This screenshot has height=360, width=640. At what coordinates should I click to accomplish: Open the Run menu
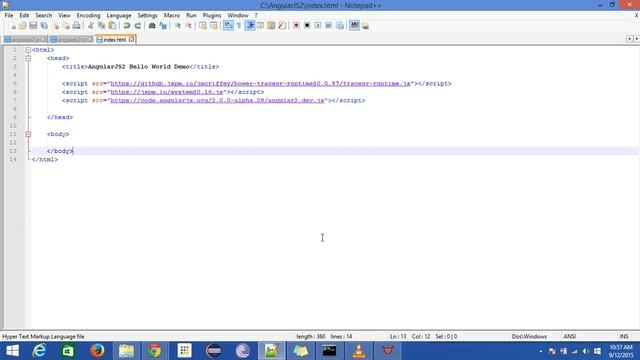coord(191,16)
